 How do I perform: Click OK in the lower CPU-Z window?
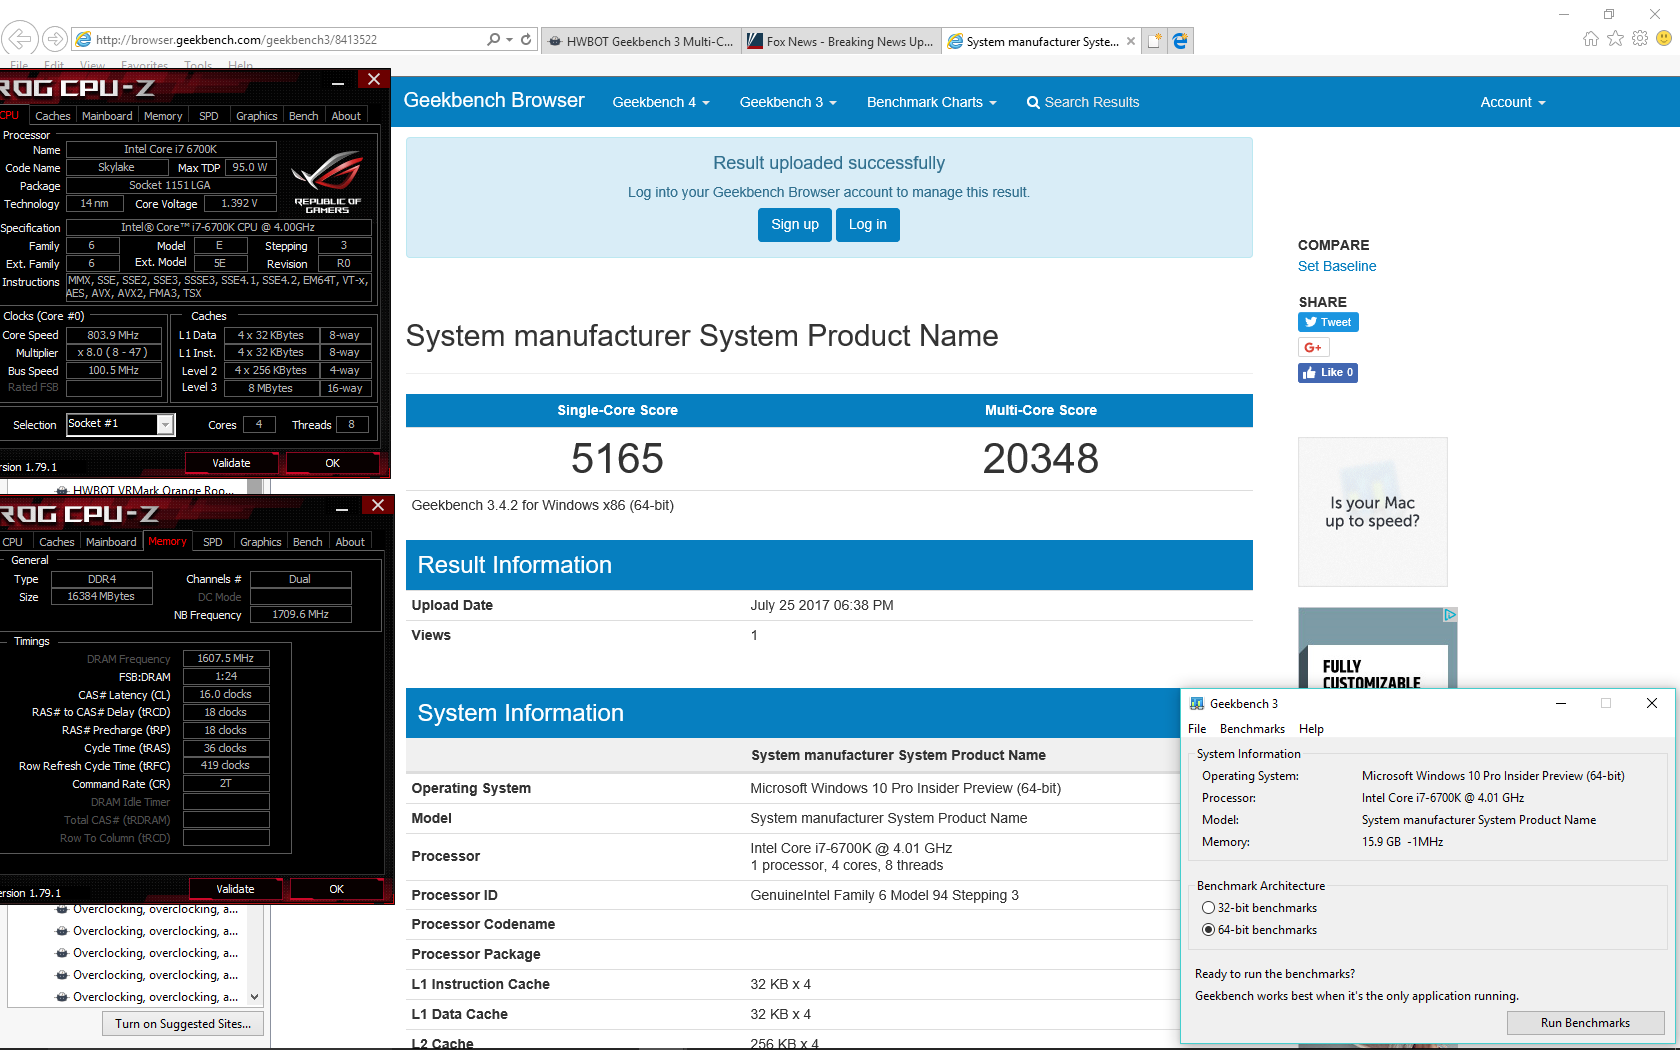point(336,889)
